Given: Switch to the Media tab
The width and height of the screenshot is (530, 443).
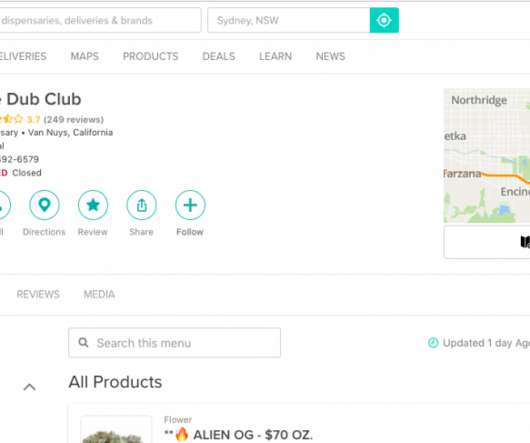Looking at the screenshot, I should [x=99, y=294].
